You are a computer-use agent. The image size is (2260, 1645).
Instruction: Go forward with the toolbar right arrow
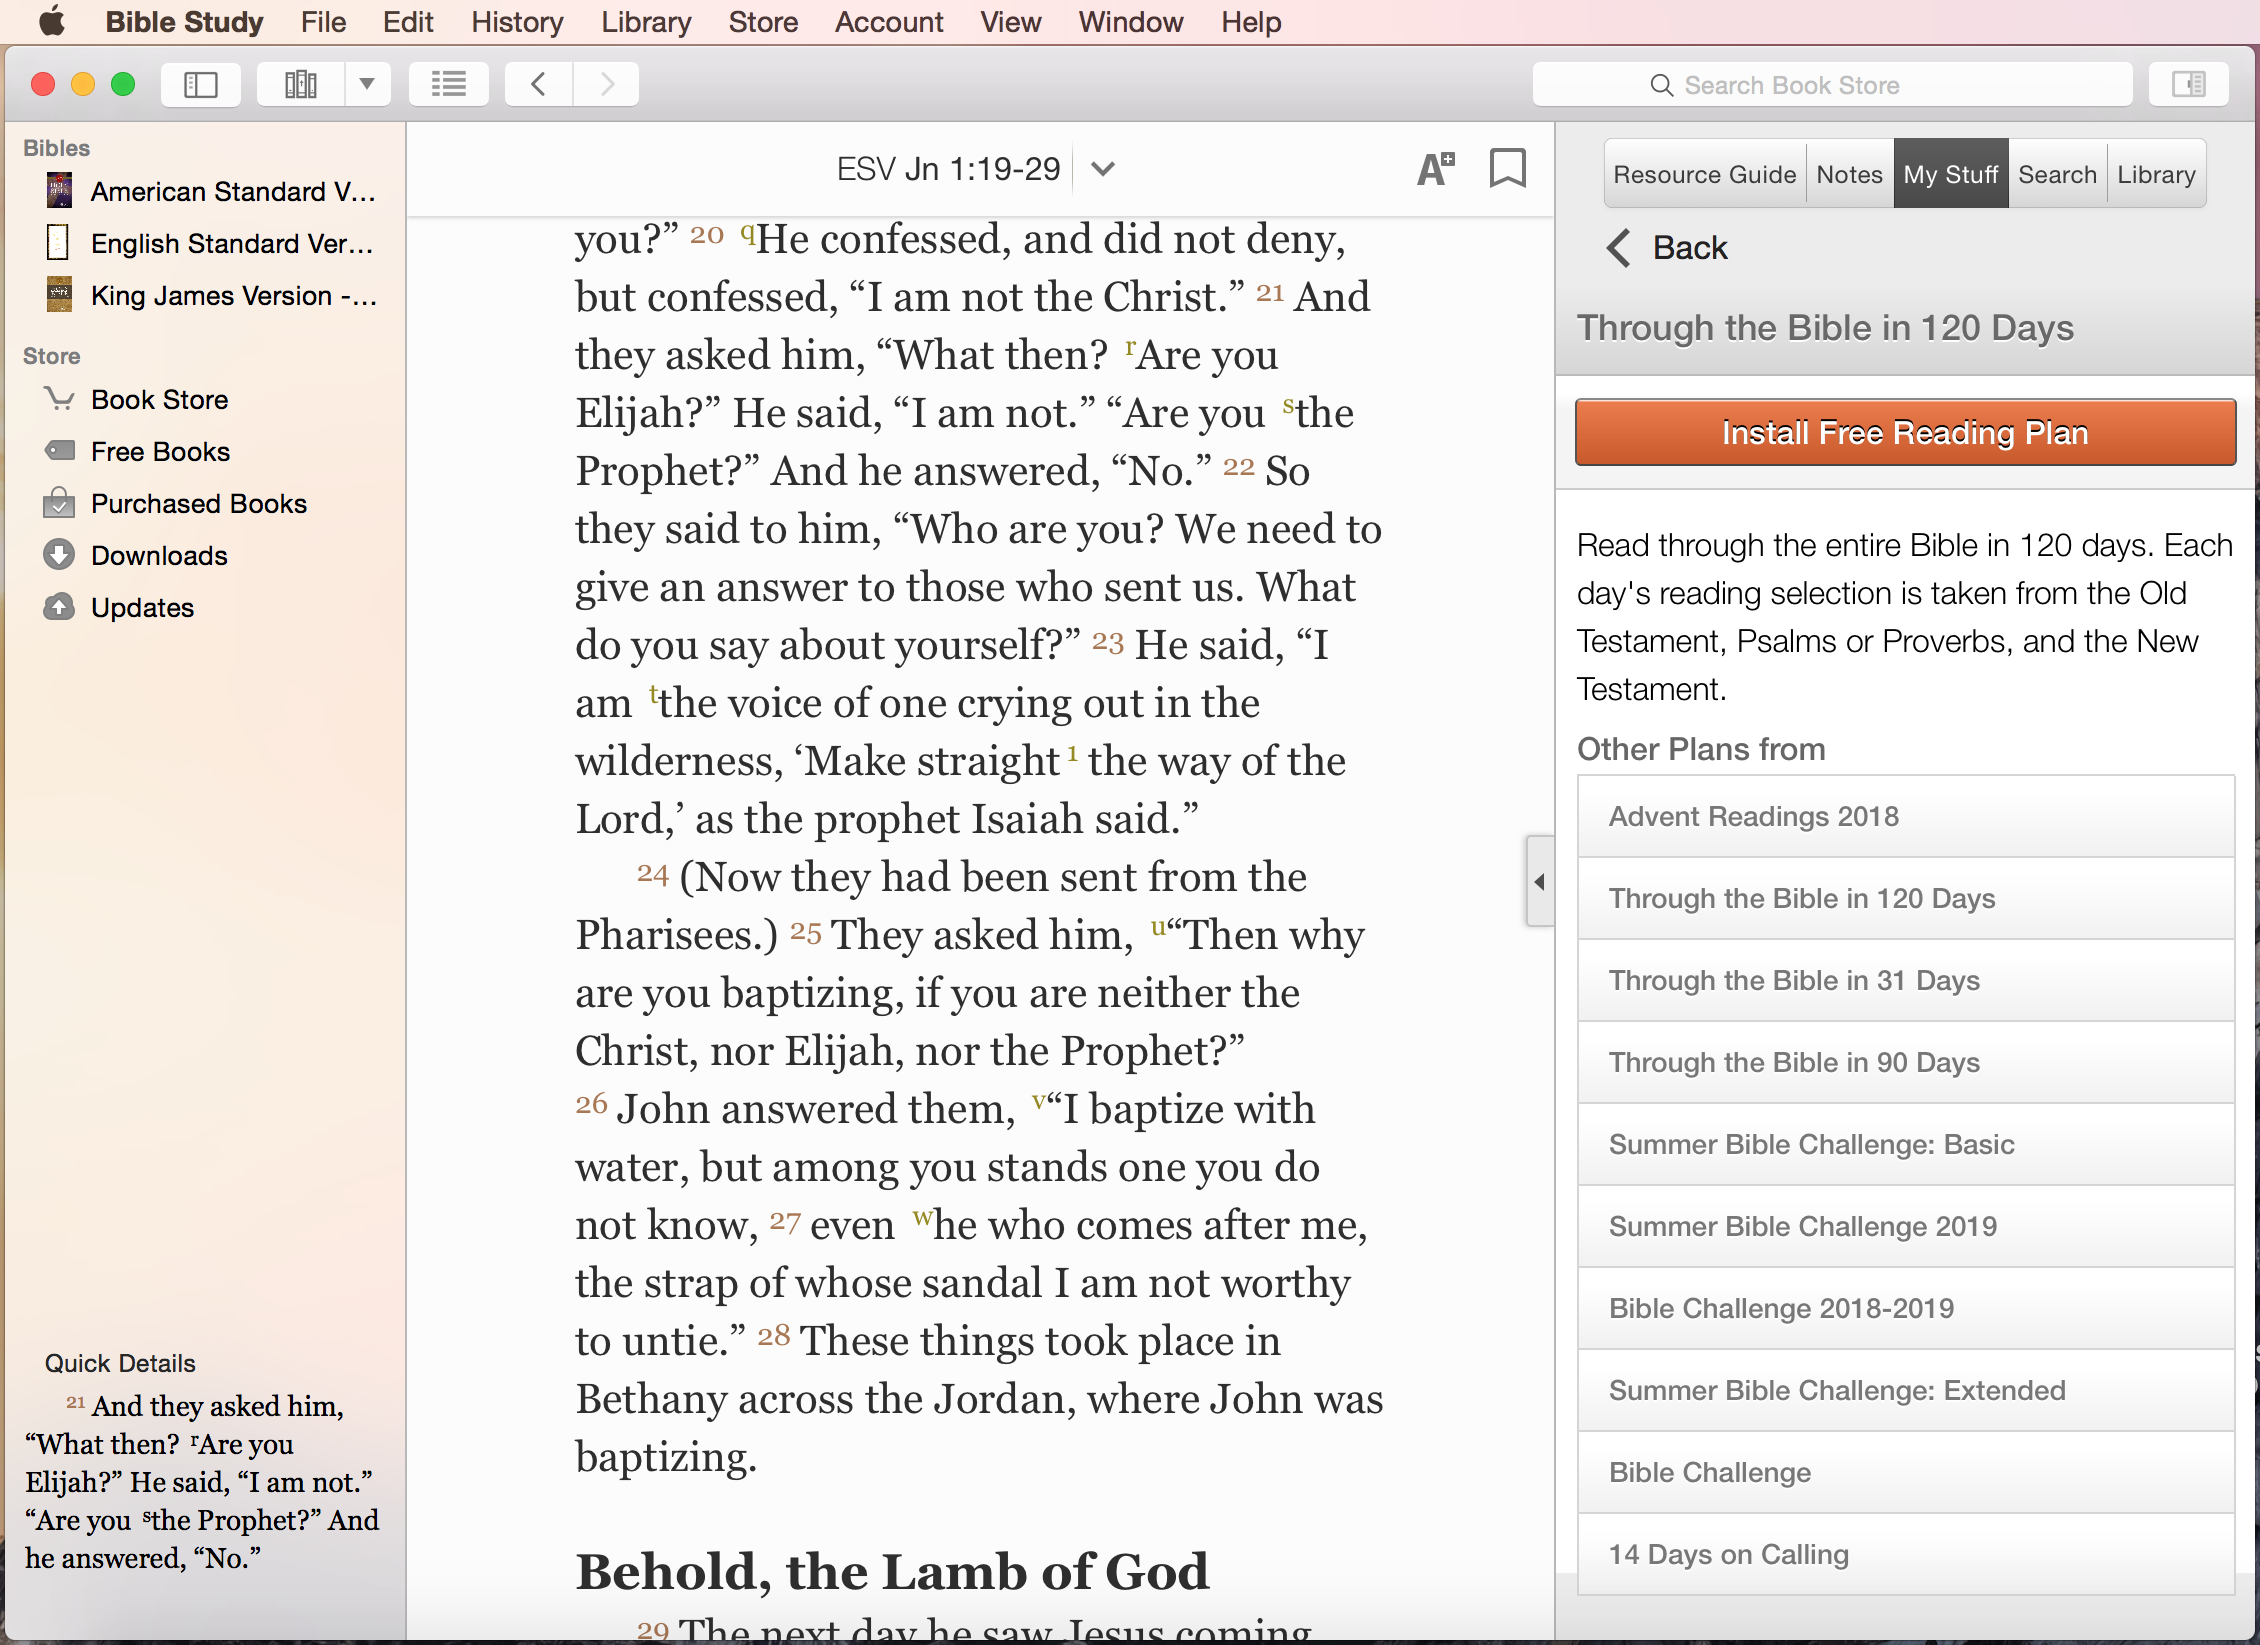coord(606,85)
